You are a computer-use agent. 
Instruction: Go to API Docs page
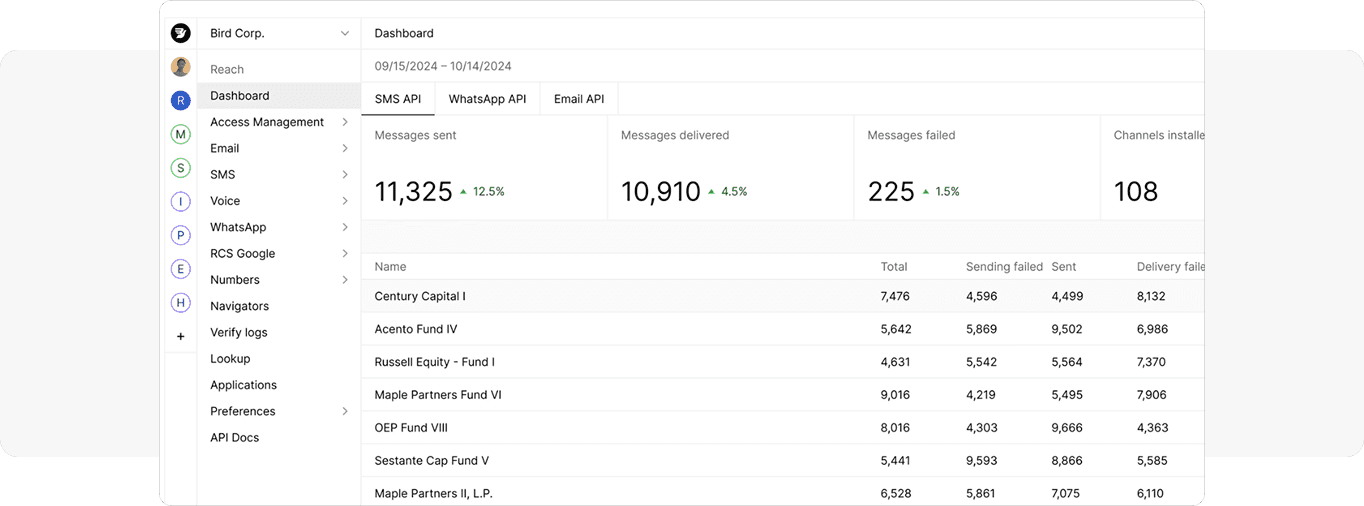[x=234, y=437]
